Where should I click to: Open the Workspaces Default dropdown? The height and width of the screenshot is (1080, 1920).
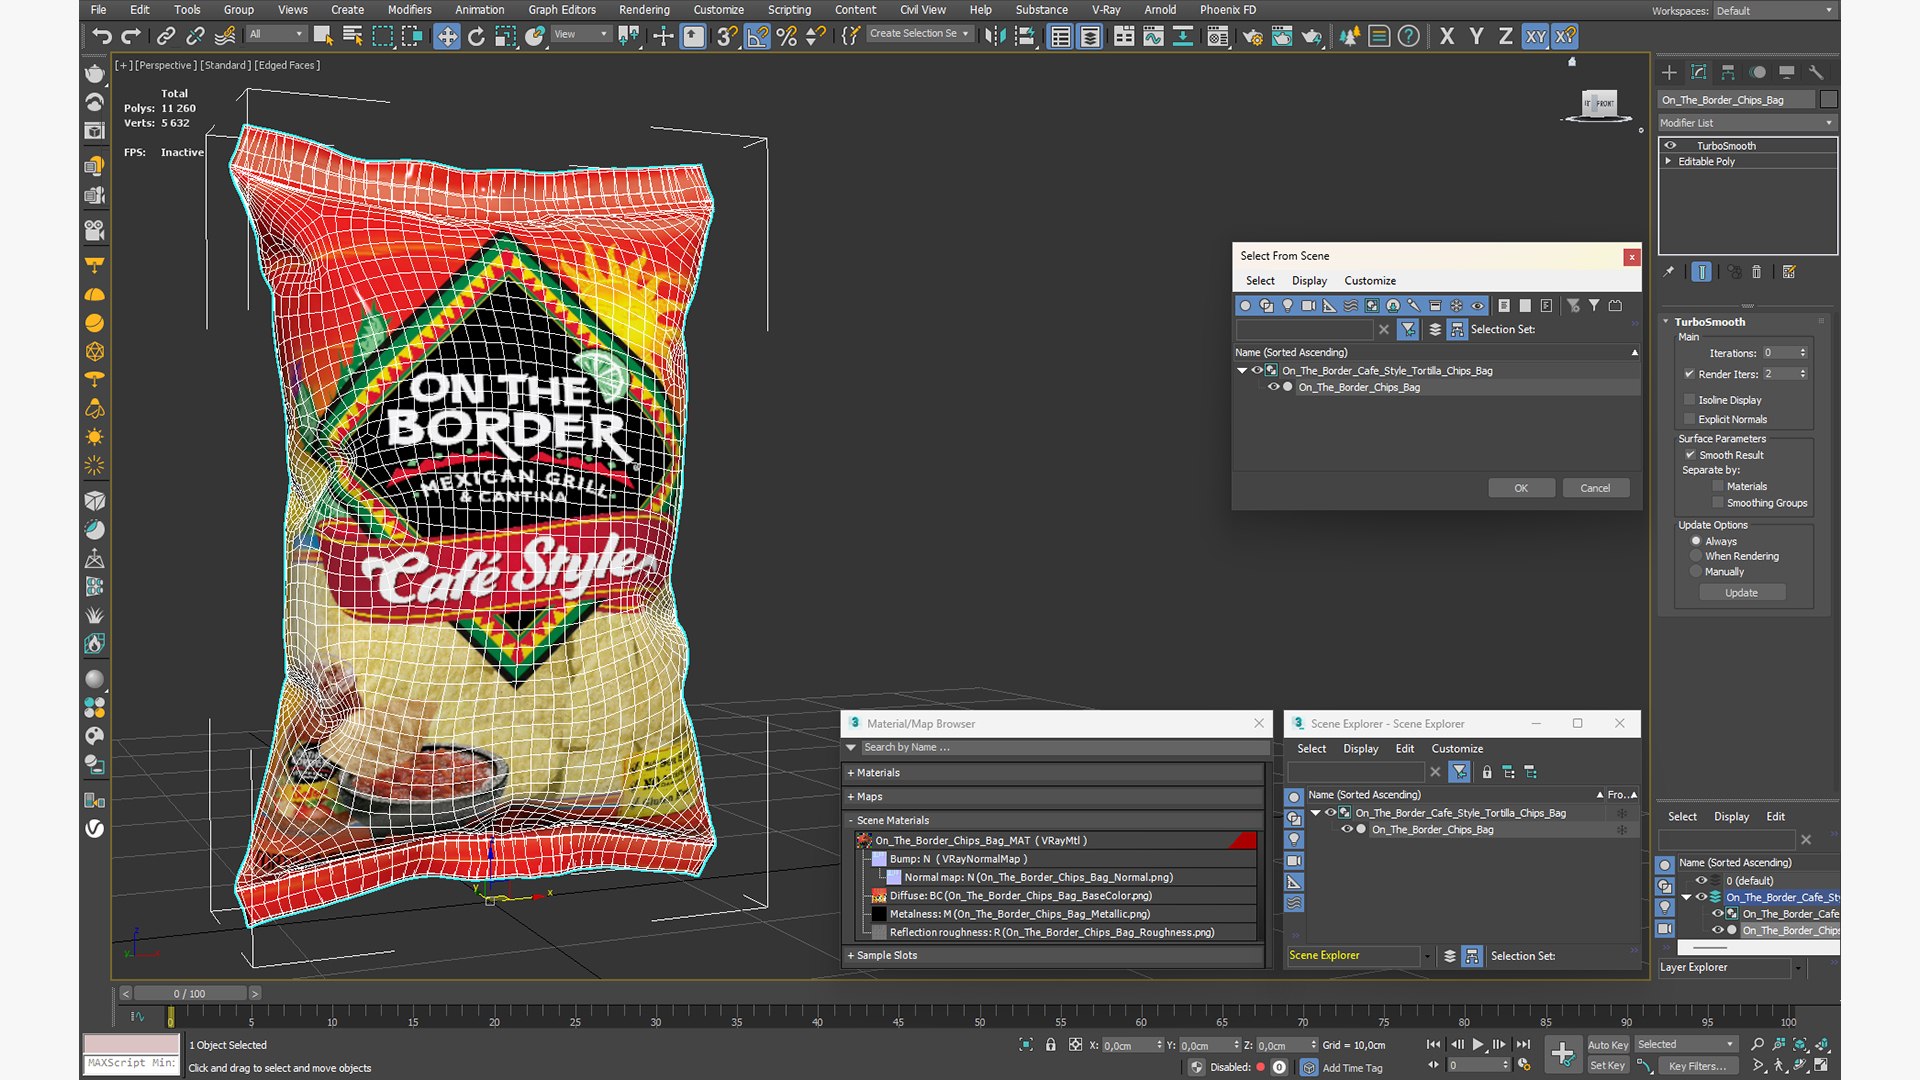1774,11
